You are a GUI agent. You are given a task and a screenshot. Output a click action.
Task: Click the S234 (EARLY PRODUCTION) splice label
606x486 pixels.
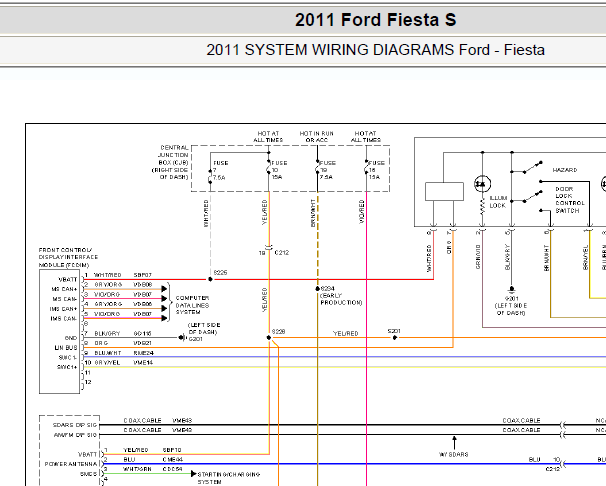click(x=340, y=296)
